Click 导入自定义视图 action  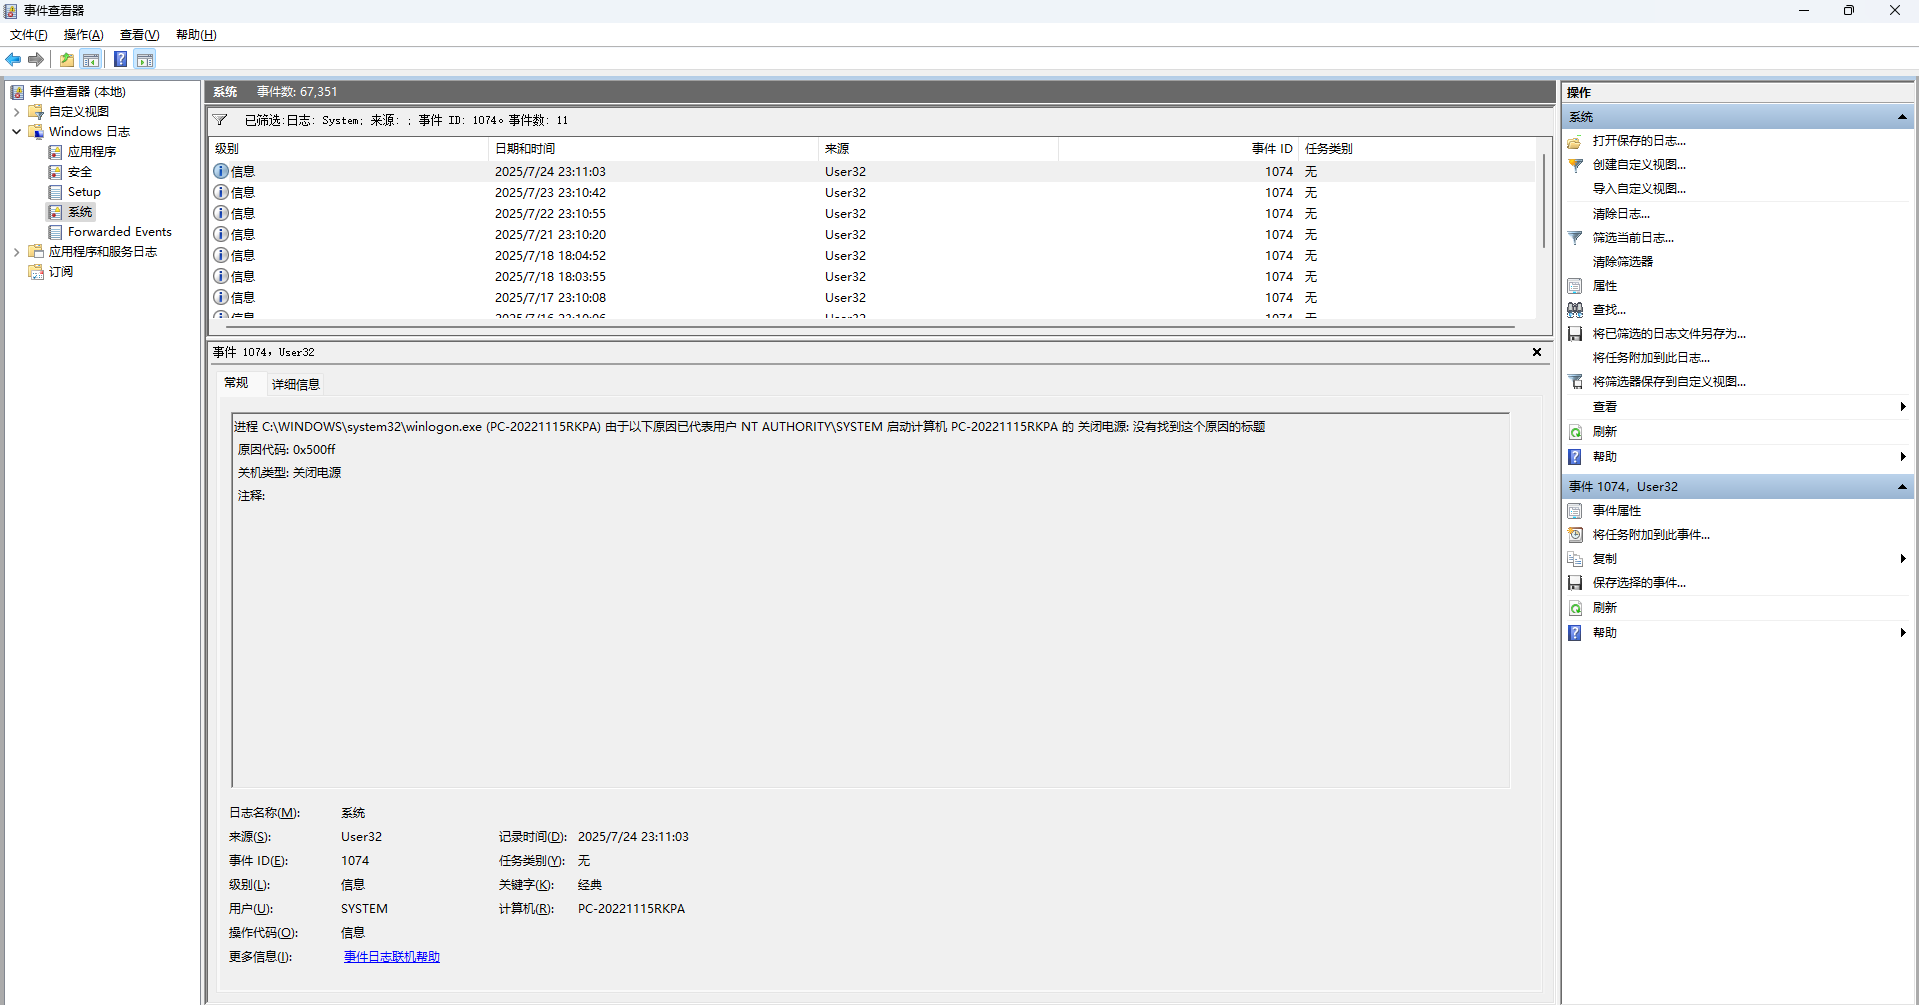click(1639, 189)
